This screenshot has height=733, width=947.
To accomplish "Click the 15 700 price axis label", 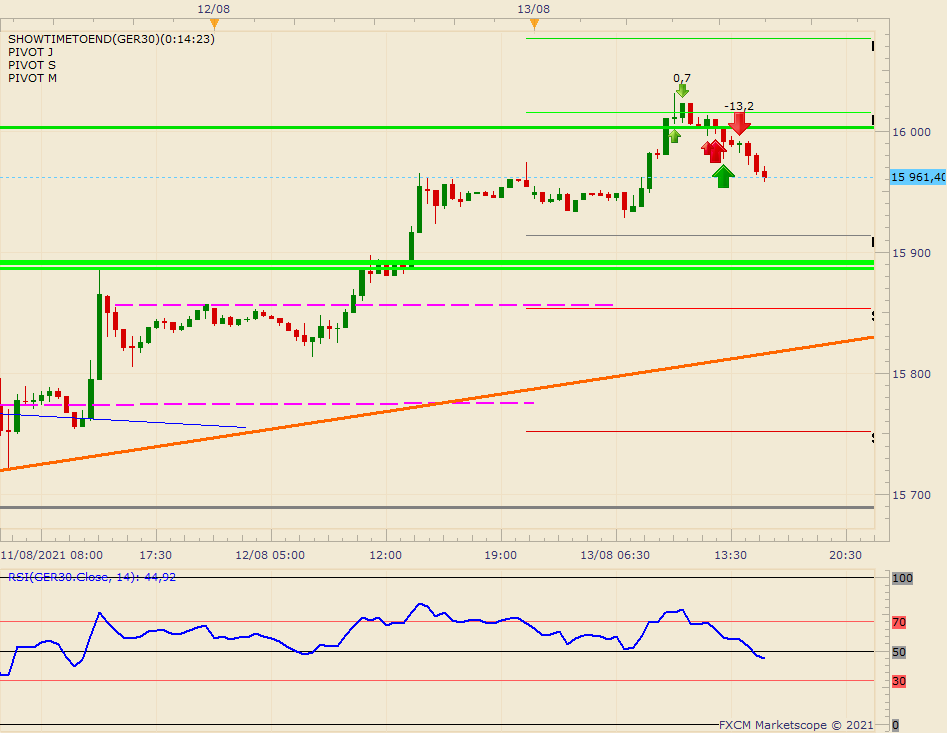I will click(x=911, y=495).
